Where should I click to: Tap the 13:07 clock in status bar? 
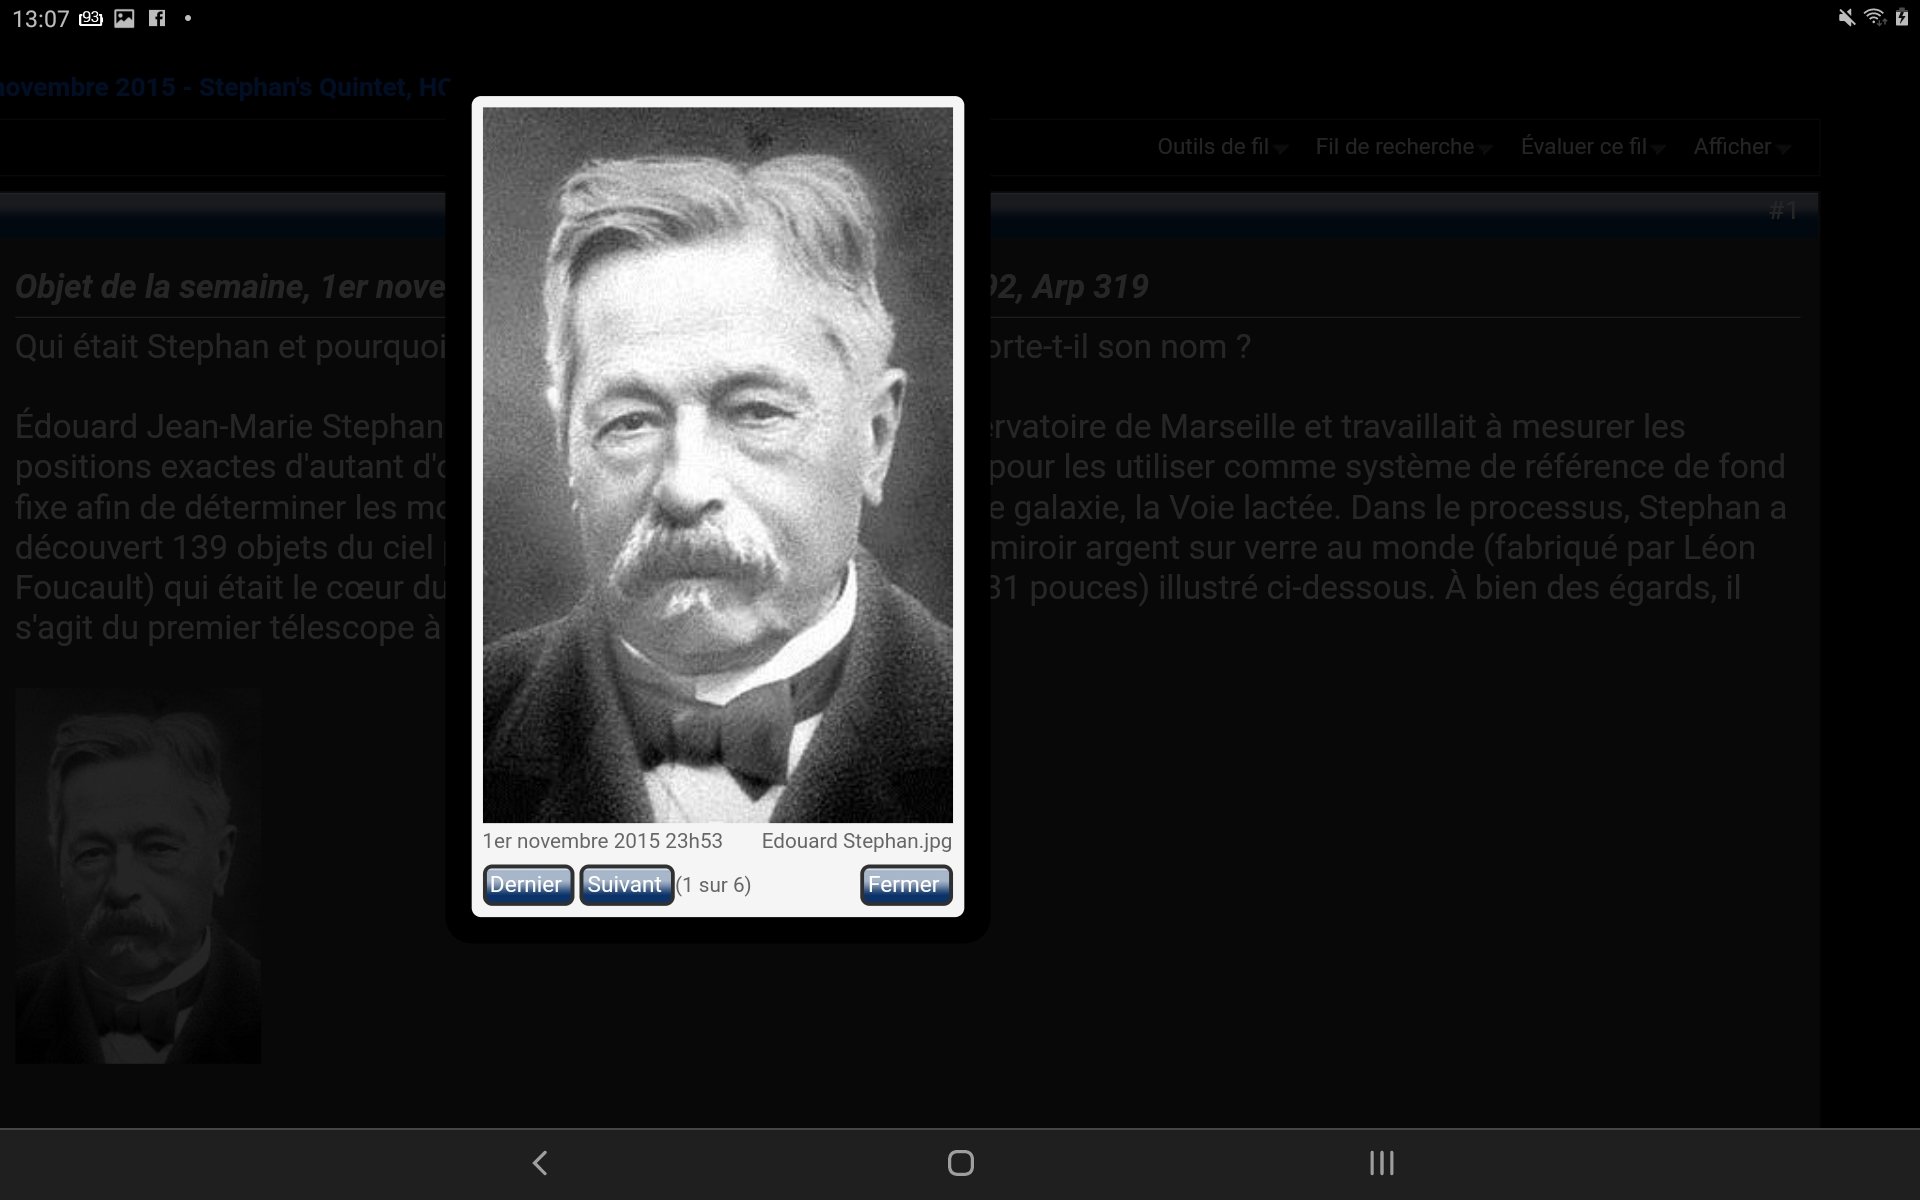40,19
